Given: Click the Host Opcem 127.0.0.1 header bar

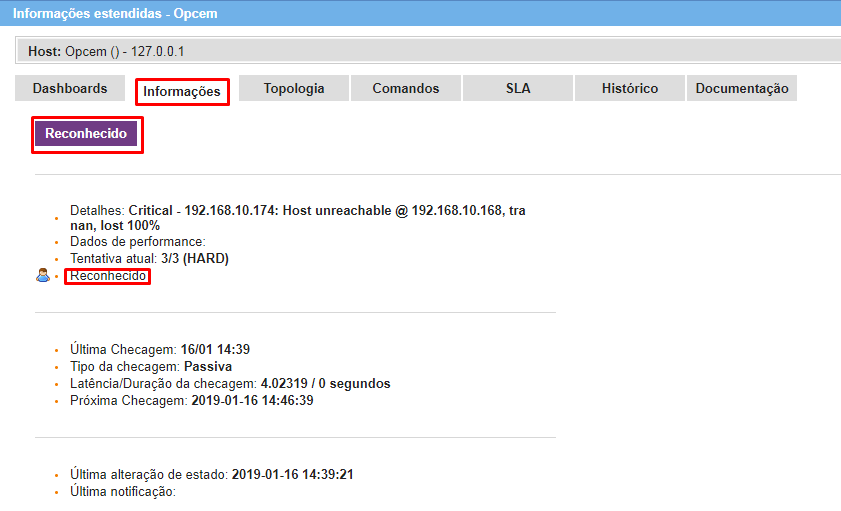Looking at the screenshot, I should coord(430,50).
